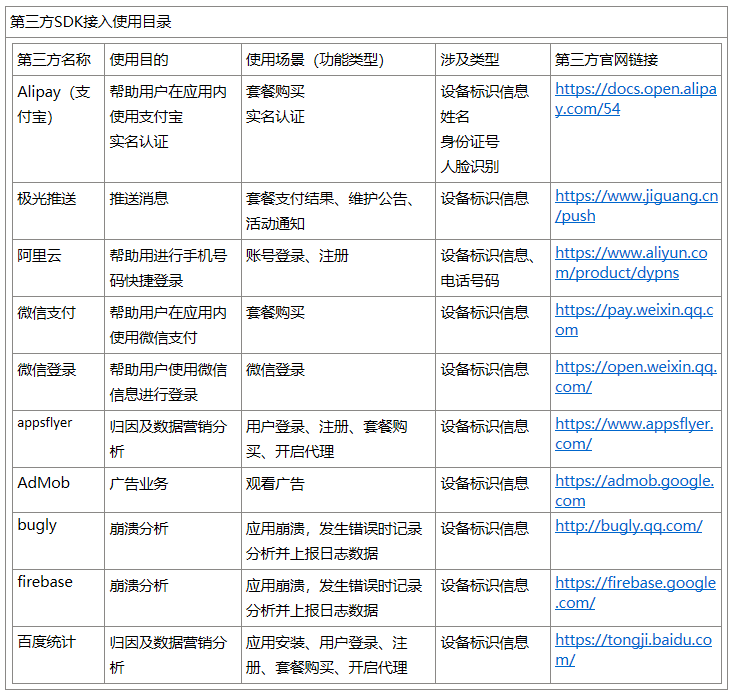Open the jiguang.cn/push link
Viewport: 730px width, 691px height.
tap(636, 206)
